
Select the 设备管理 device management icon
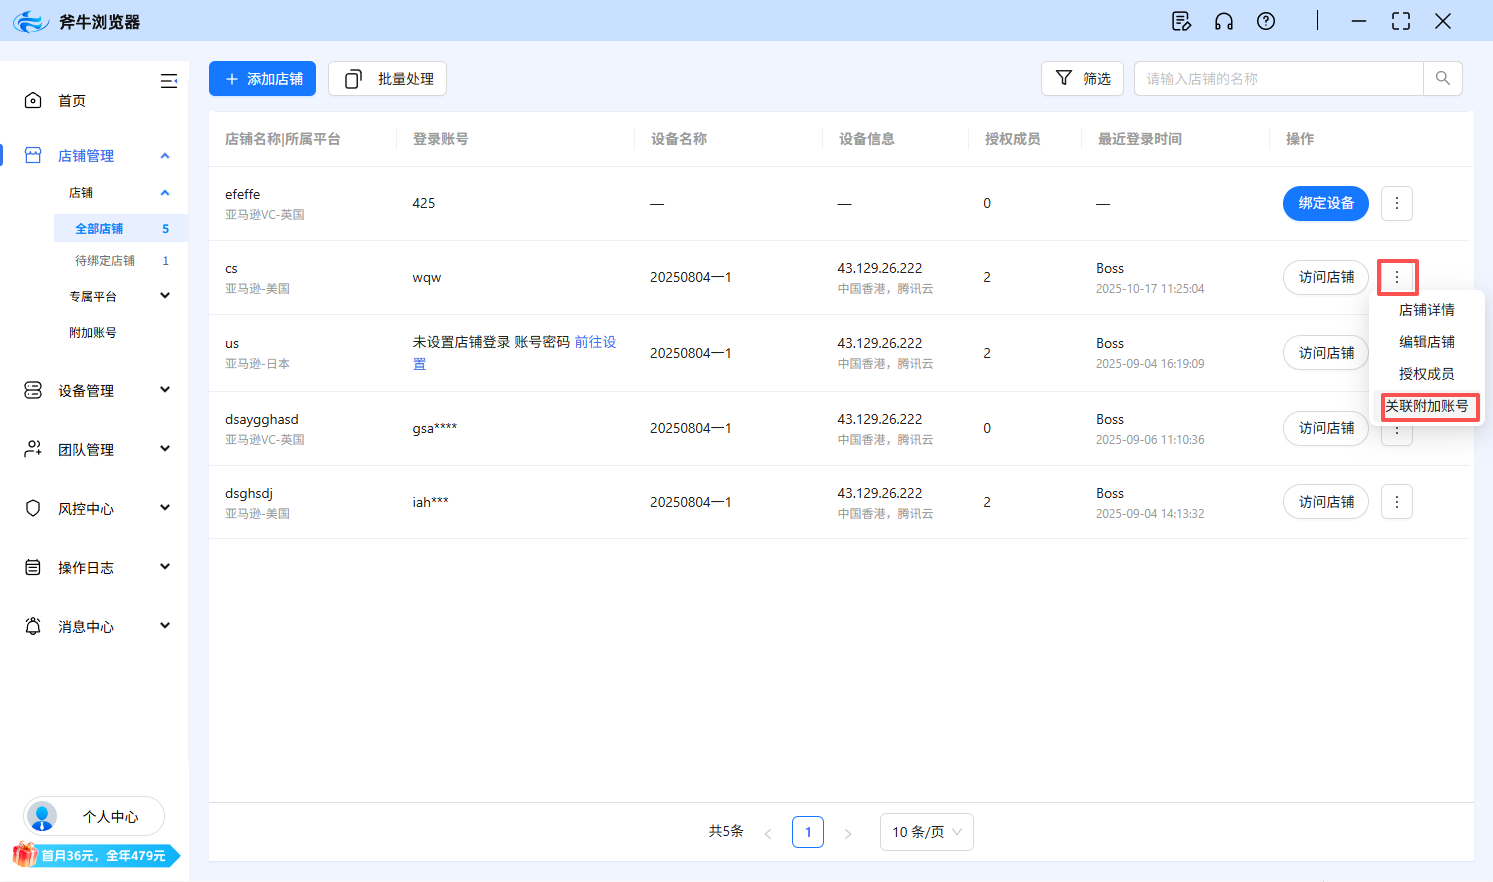pos(31,390)
